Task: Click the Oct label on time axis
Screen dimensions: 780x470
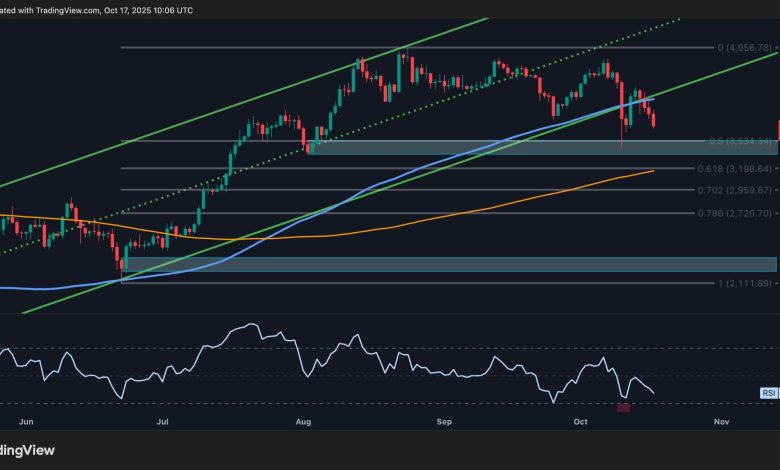Action: 581,422
